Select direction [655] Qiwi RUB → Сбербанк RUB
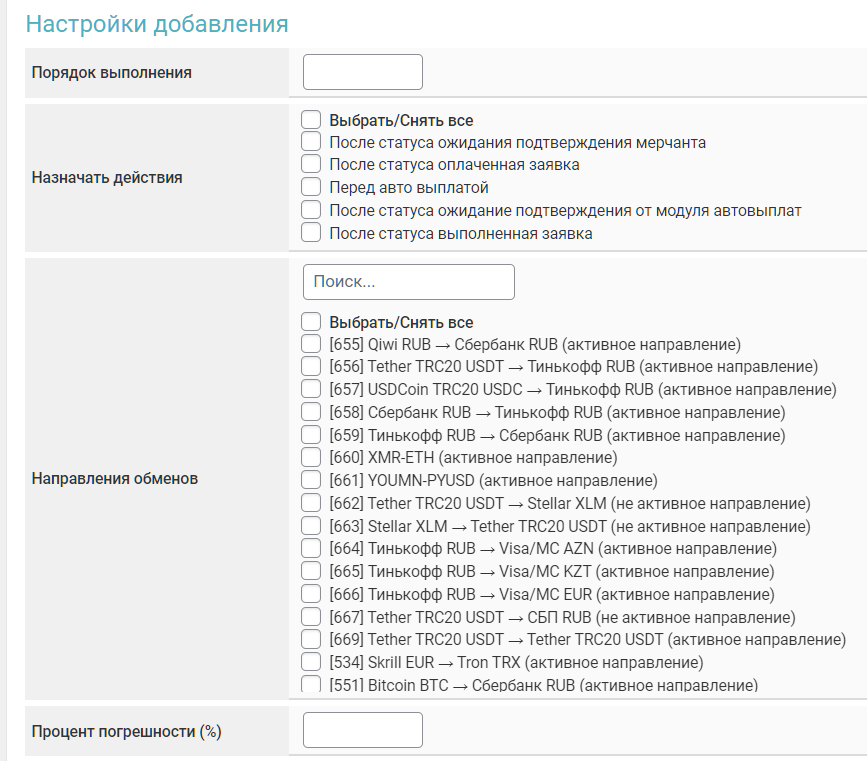 tap(311, 344)
